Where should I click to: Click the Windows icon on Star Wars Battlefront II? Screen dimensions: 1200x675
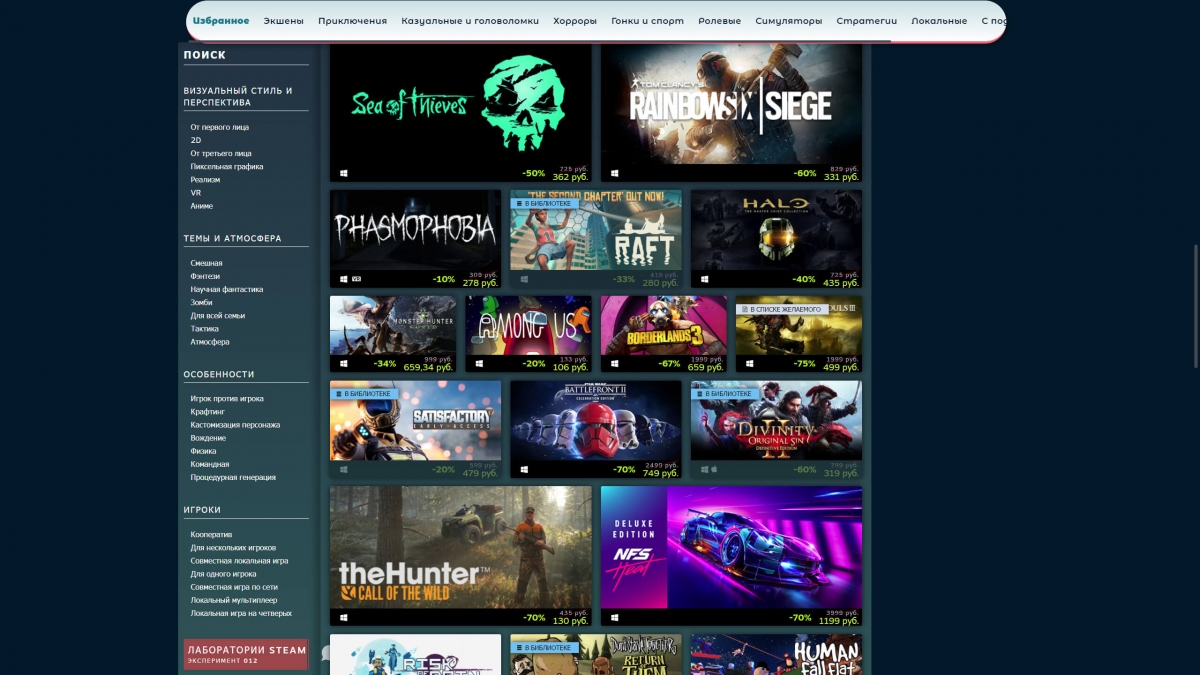[x=524, y=468]
